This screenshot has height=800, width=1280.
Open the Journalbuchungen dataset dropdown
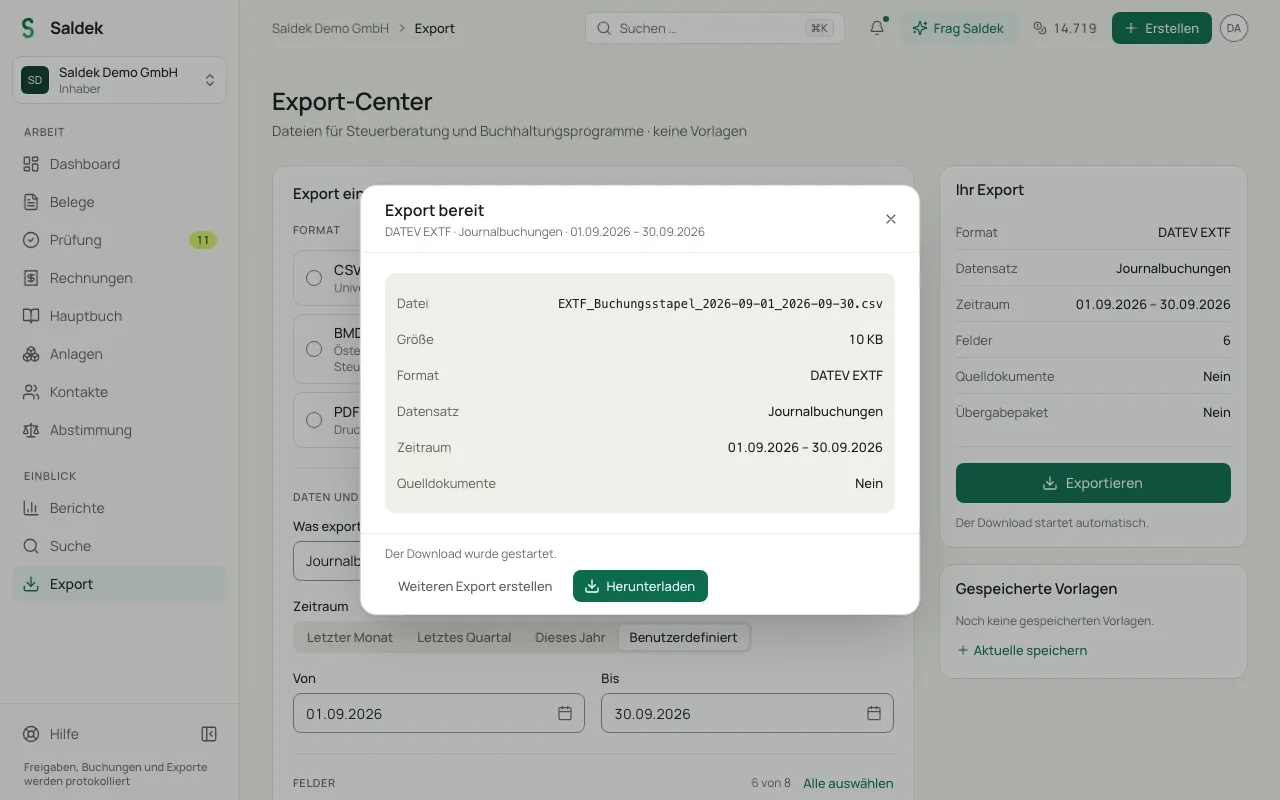click(327, 561)
